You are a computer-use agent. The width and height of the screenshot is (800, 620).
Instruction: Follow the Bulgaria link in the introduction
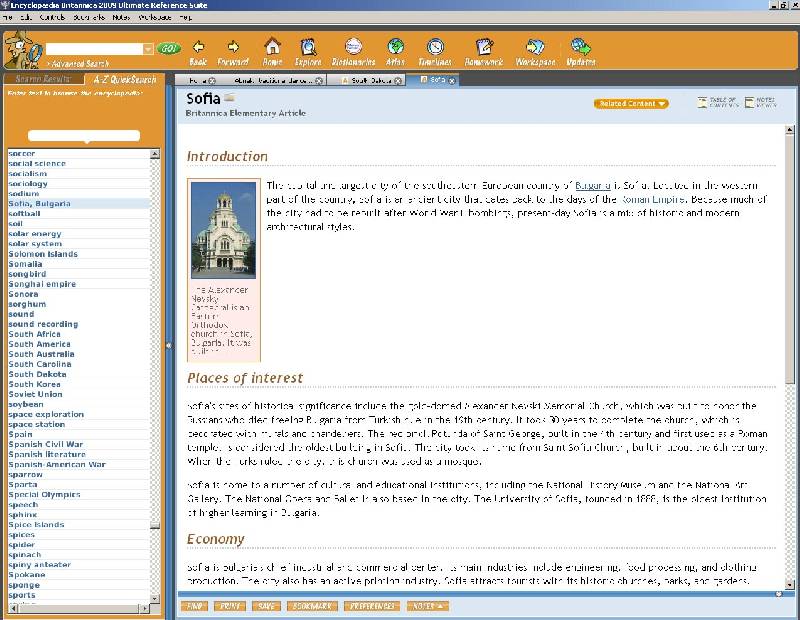(x=593, y=185)
